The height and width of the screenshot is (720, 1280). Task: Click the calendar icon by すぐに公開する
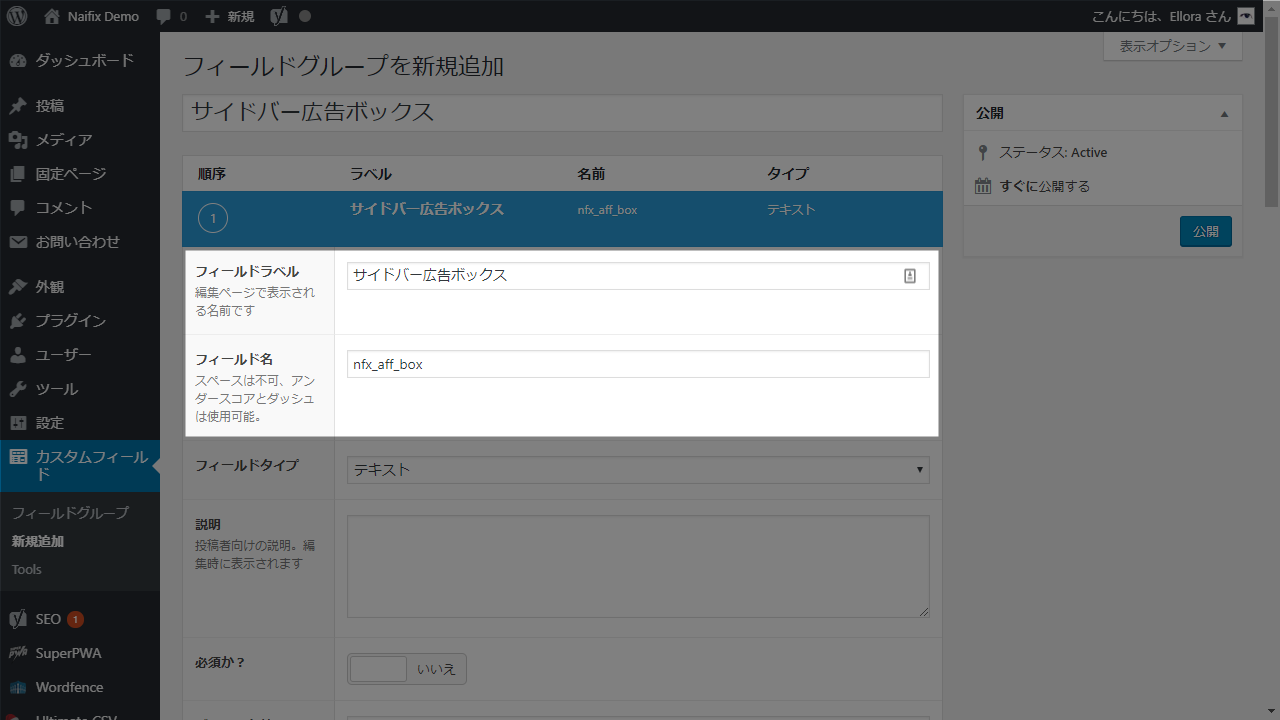(x=983, y=186)
